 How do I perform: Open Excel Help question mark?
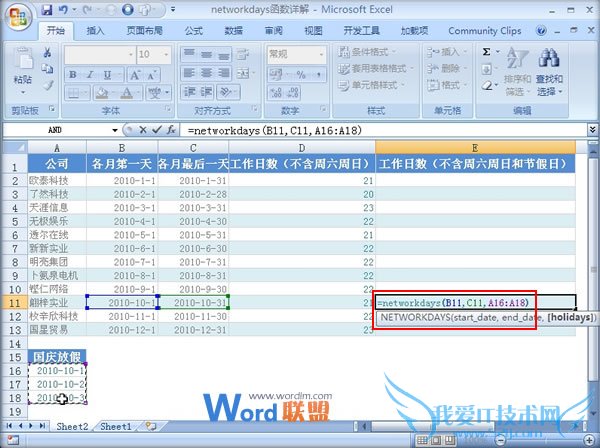click(x=541, y=31)
